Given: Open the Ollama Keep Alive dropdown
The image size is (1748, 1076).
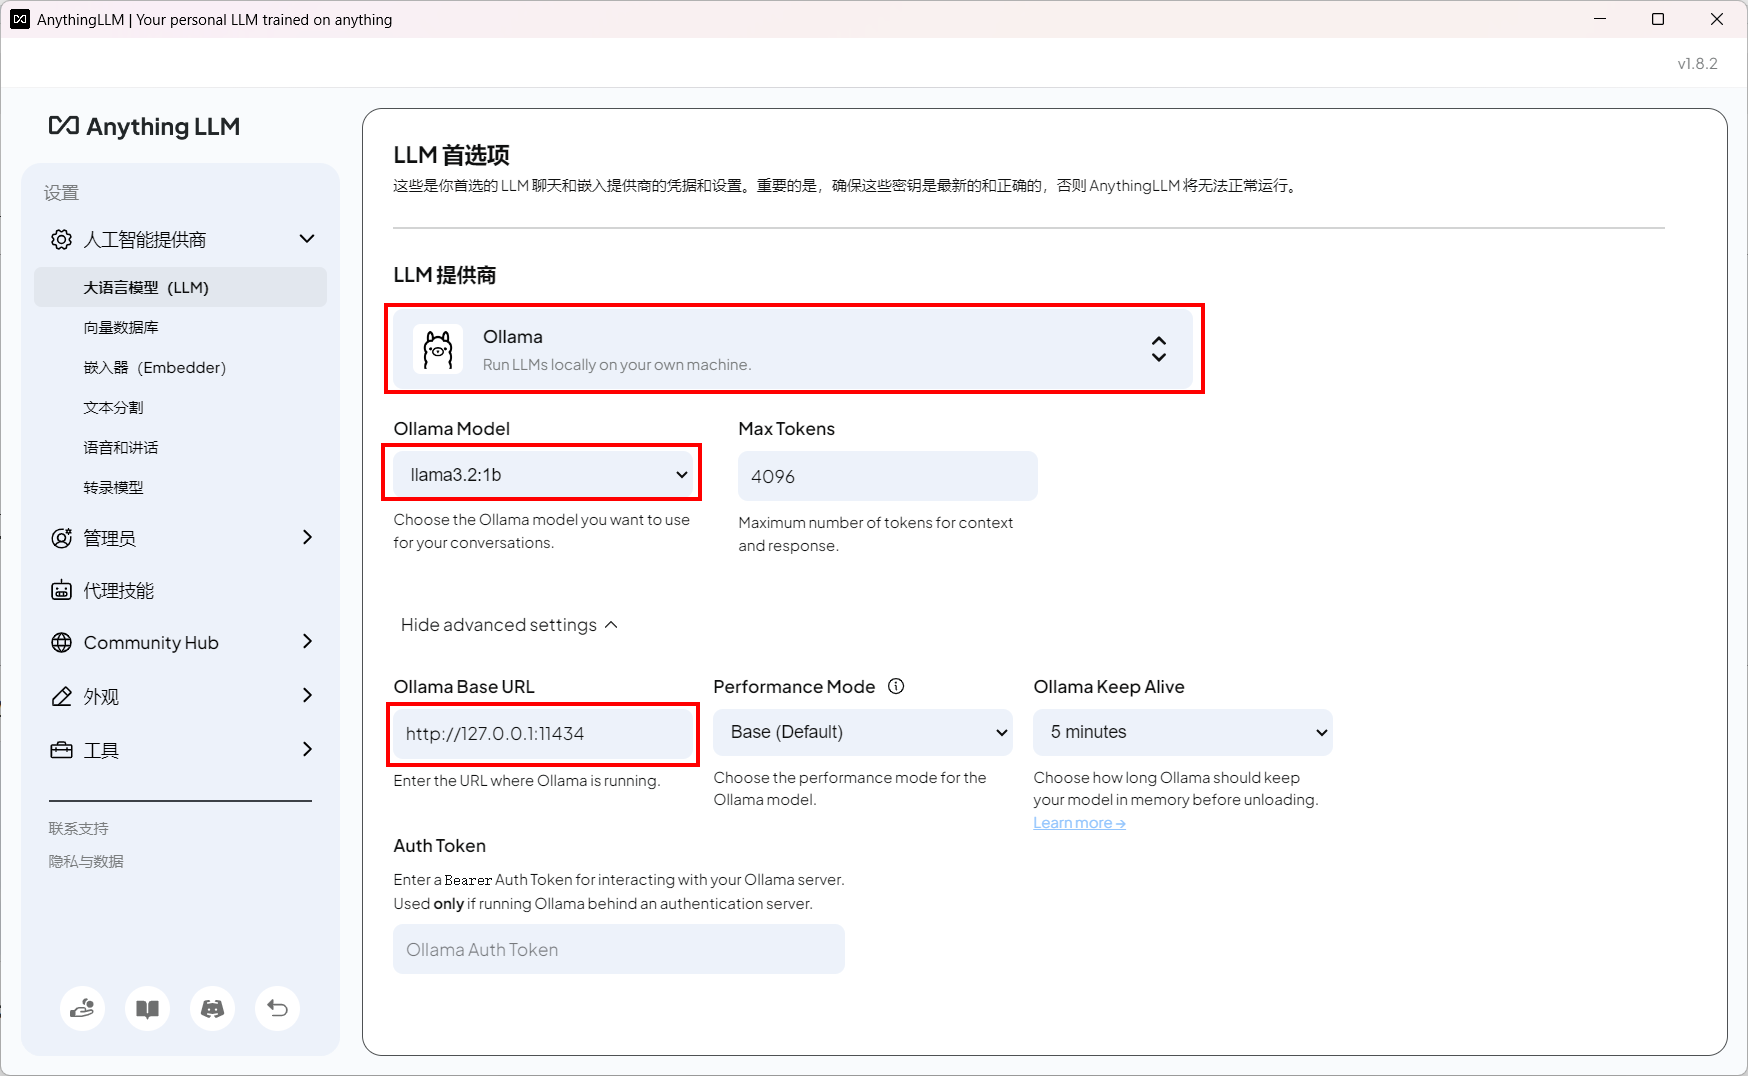Looking at the screenshot, I should [1183, 732].
